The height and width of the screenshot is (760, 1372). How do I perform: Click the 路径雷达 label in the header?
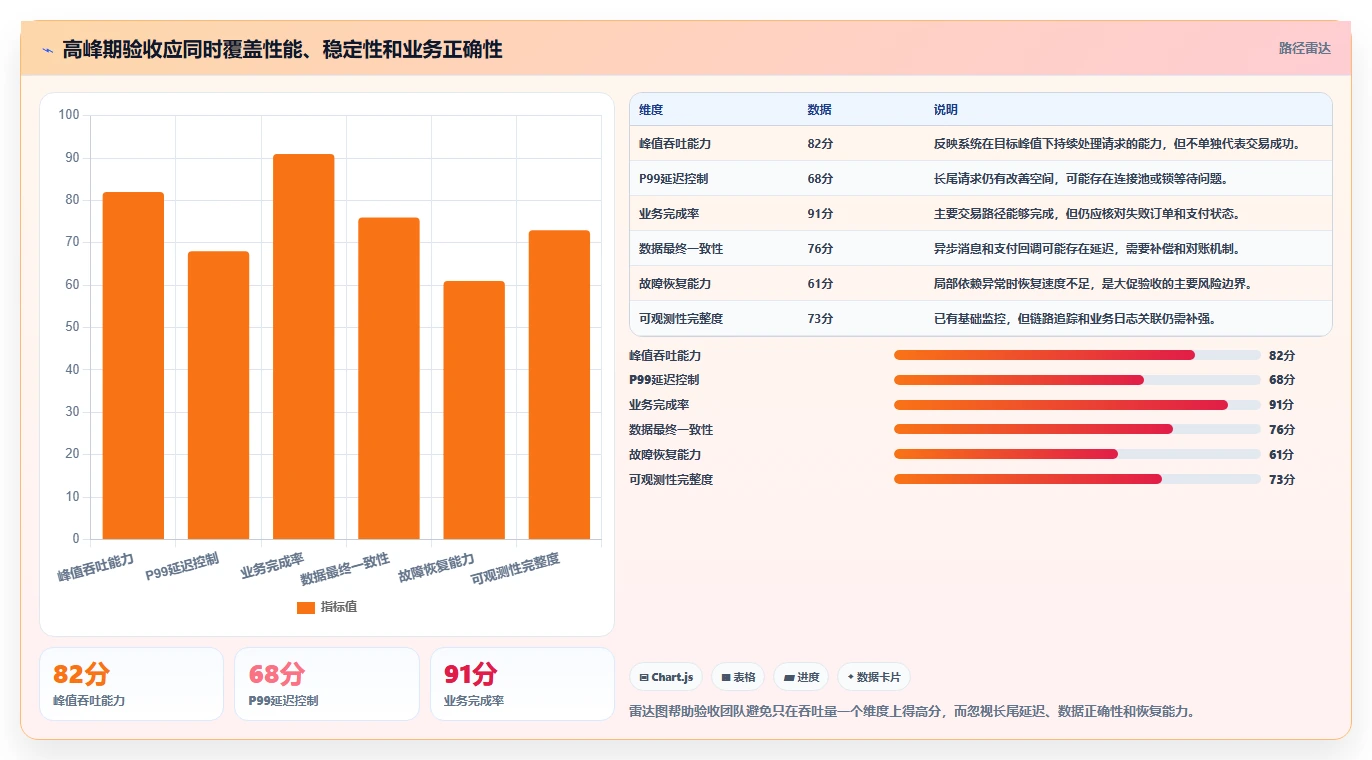[1304, 48]
